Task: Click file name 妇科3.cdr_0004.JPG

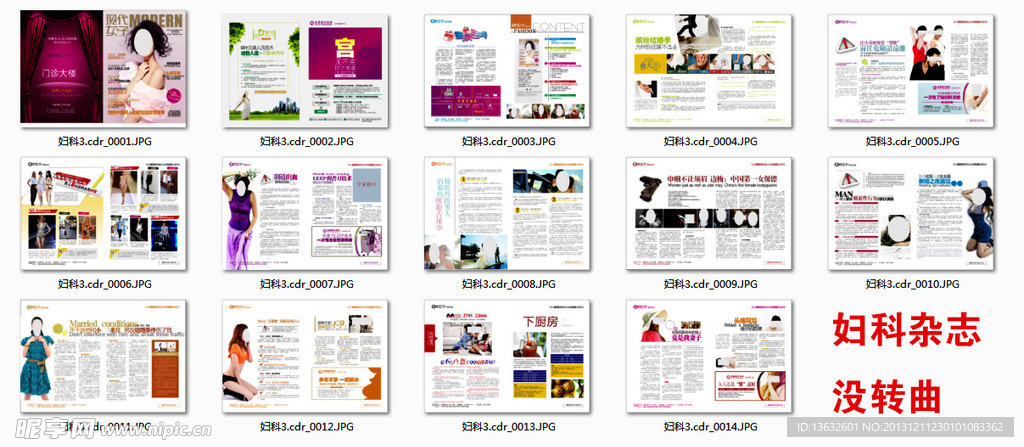Action: pyautogui.click(x=711, y=141)
